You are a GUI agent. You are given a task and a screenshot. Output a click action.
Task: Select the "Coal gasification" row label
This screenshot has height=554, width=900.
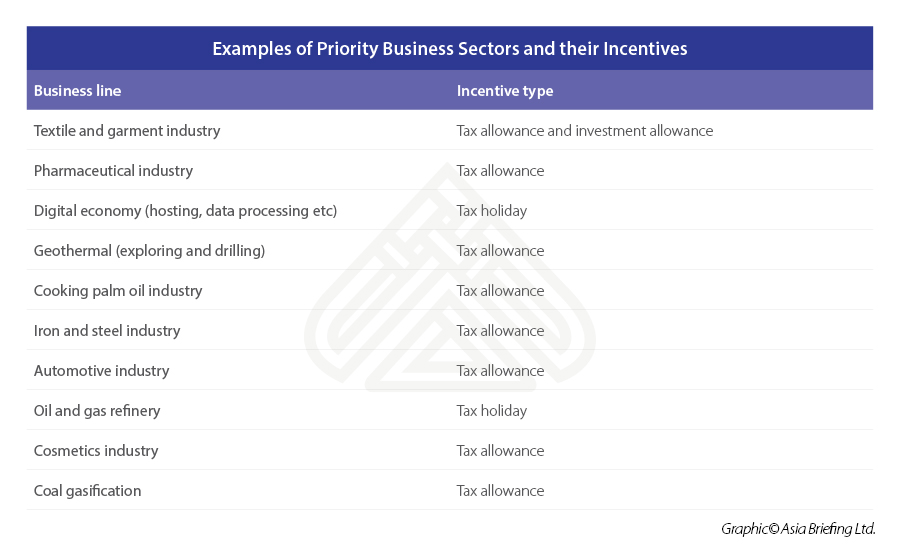tap(87, 491)
